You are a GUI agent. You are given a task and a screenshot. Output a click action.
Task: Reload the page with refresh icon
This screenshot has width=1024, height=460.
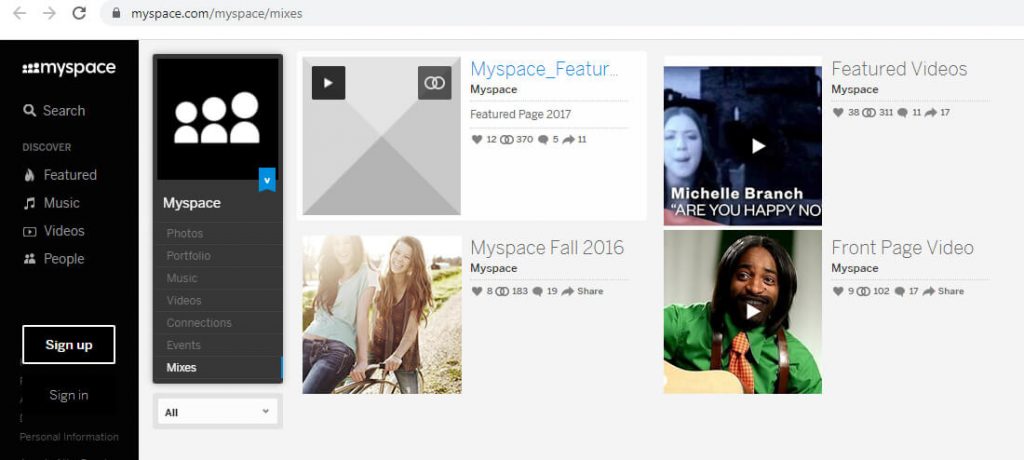tap(79, 13)
